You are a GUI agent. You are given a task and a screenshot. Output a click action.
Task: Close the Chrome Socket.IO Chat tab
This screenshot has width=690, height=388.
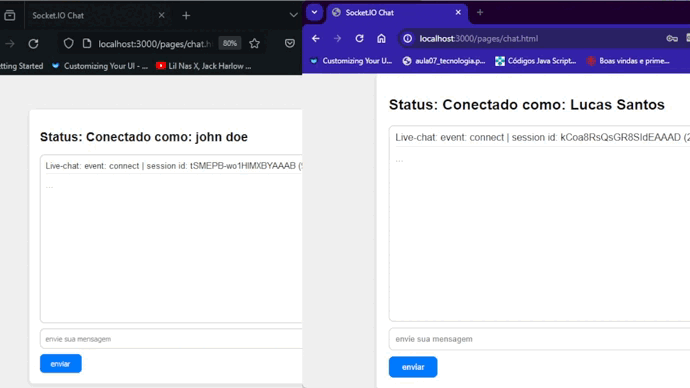click(x=458, y=12)
